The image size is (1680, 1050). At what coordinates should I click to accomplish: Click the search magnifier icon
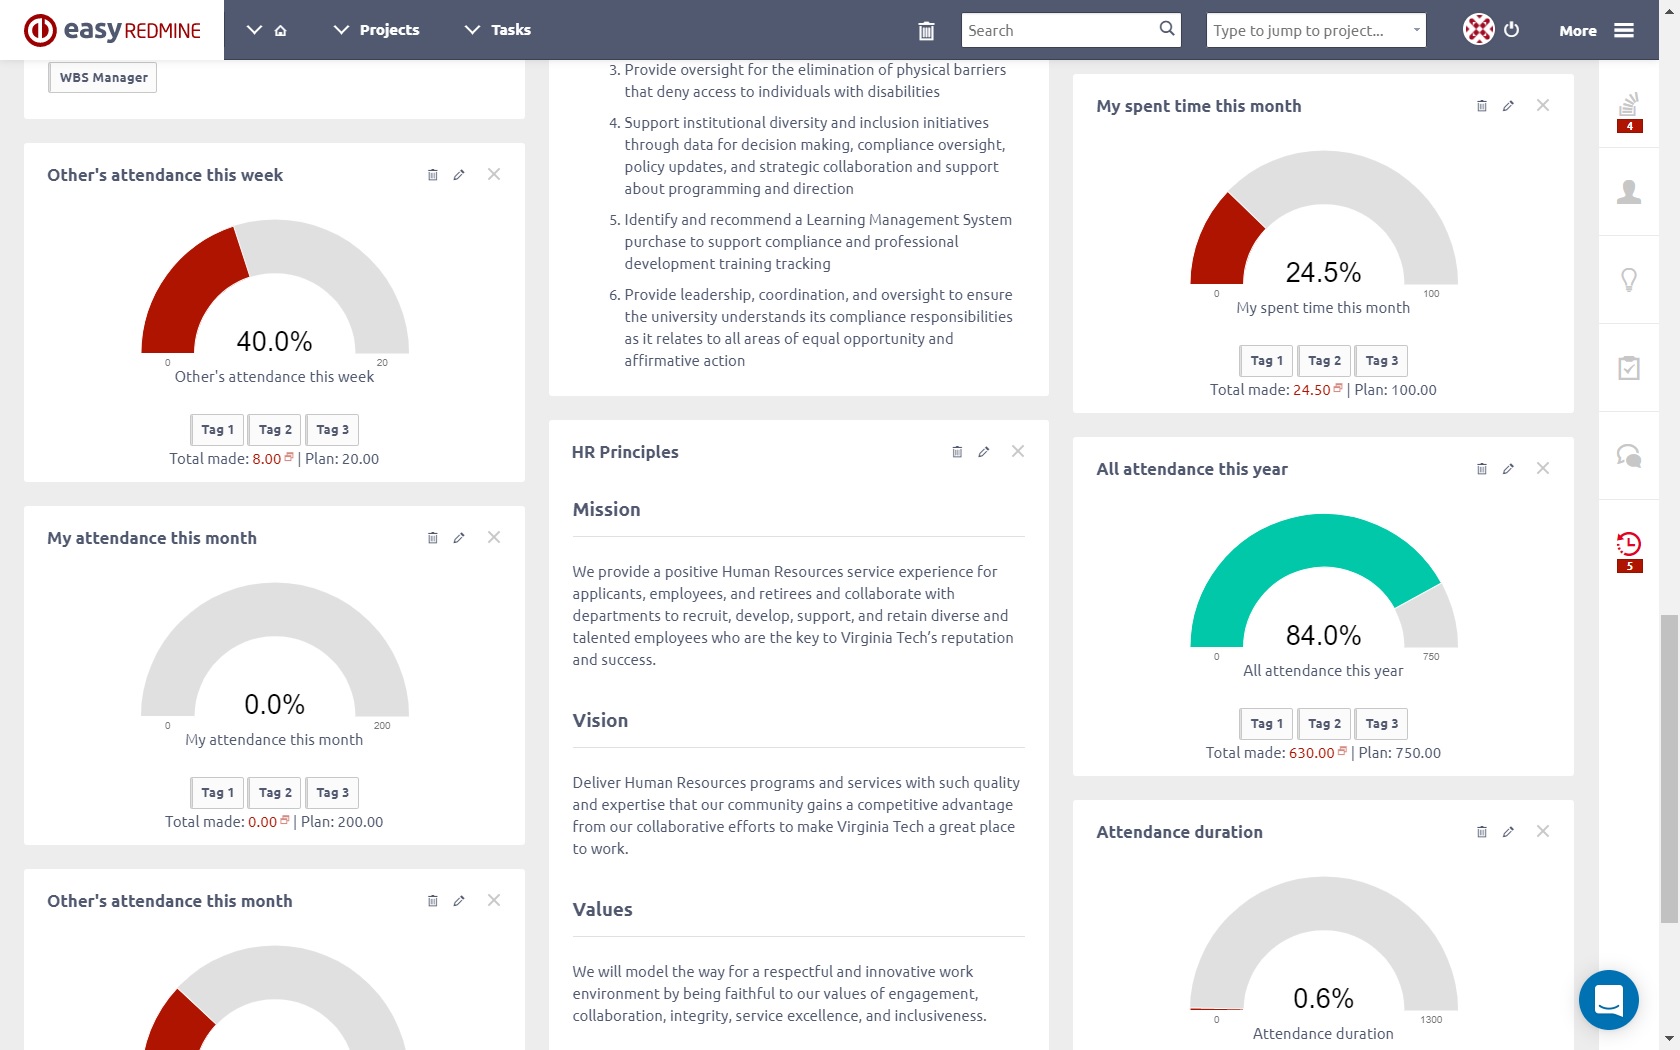point(1166,29)
